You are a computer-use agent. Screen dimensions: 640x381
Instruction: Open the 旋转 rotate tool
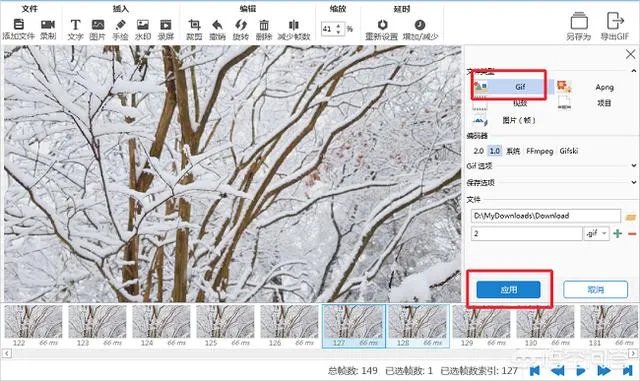click(x=241, y=25)
